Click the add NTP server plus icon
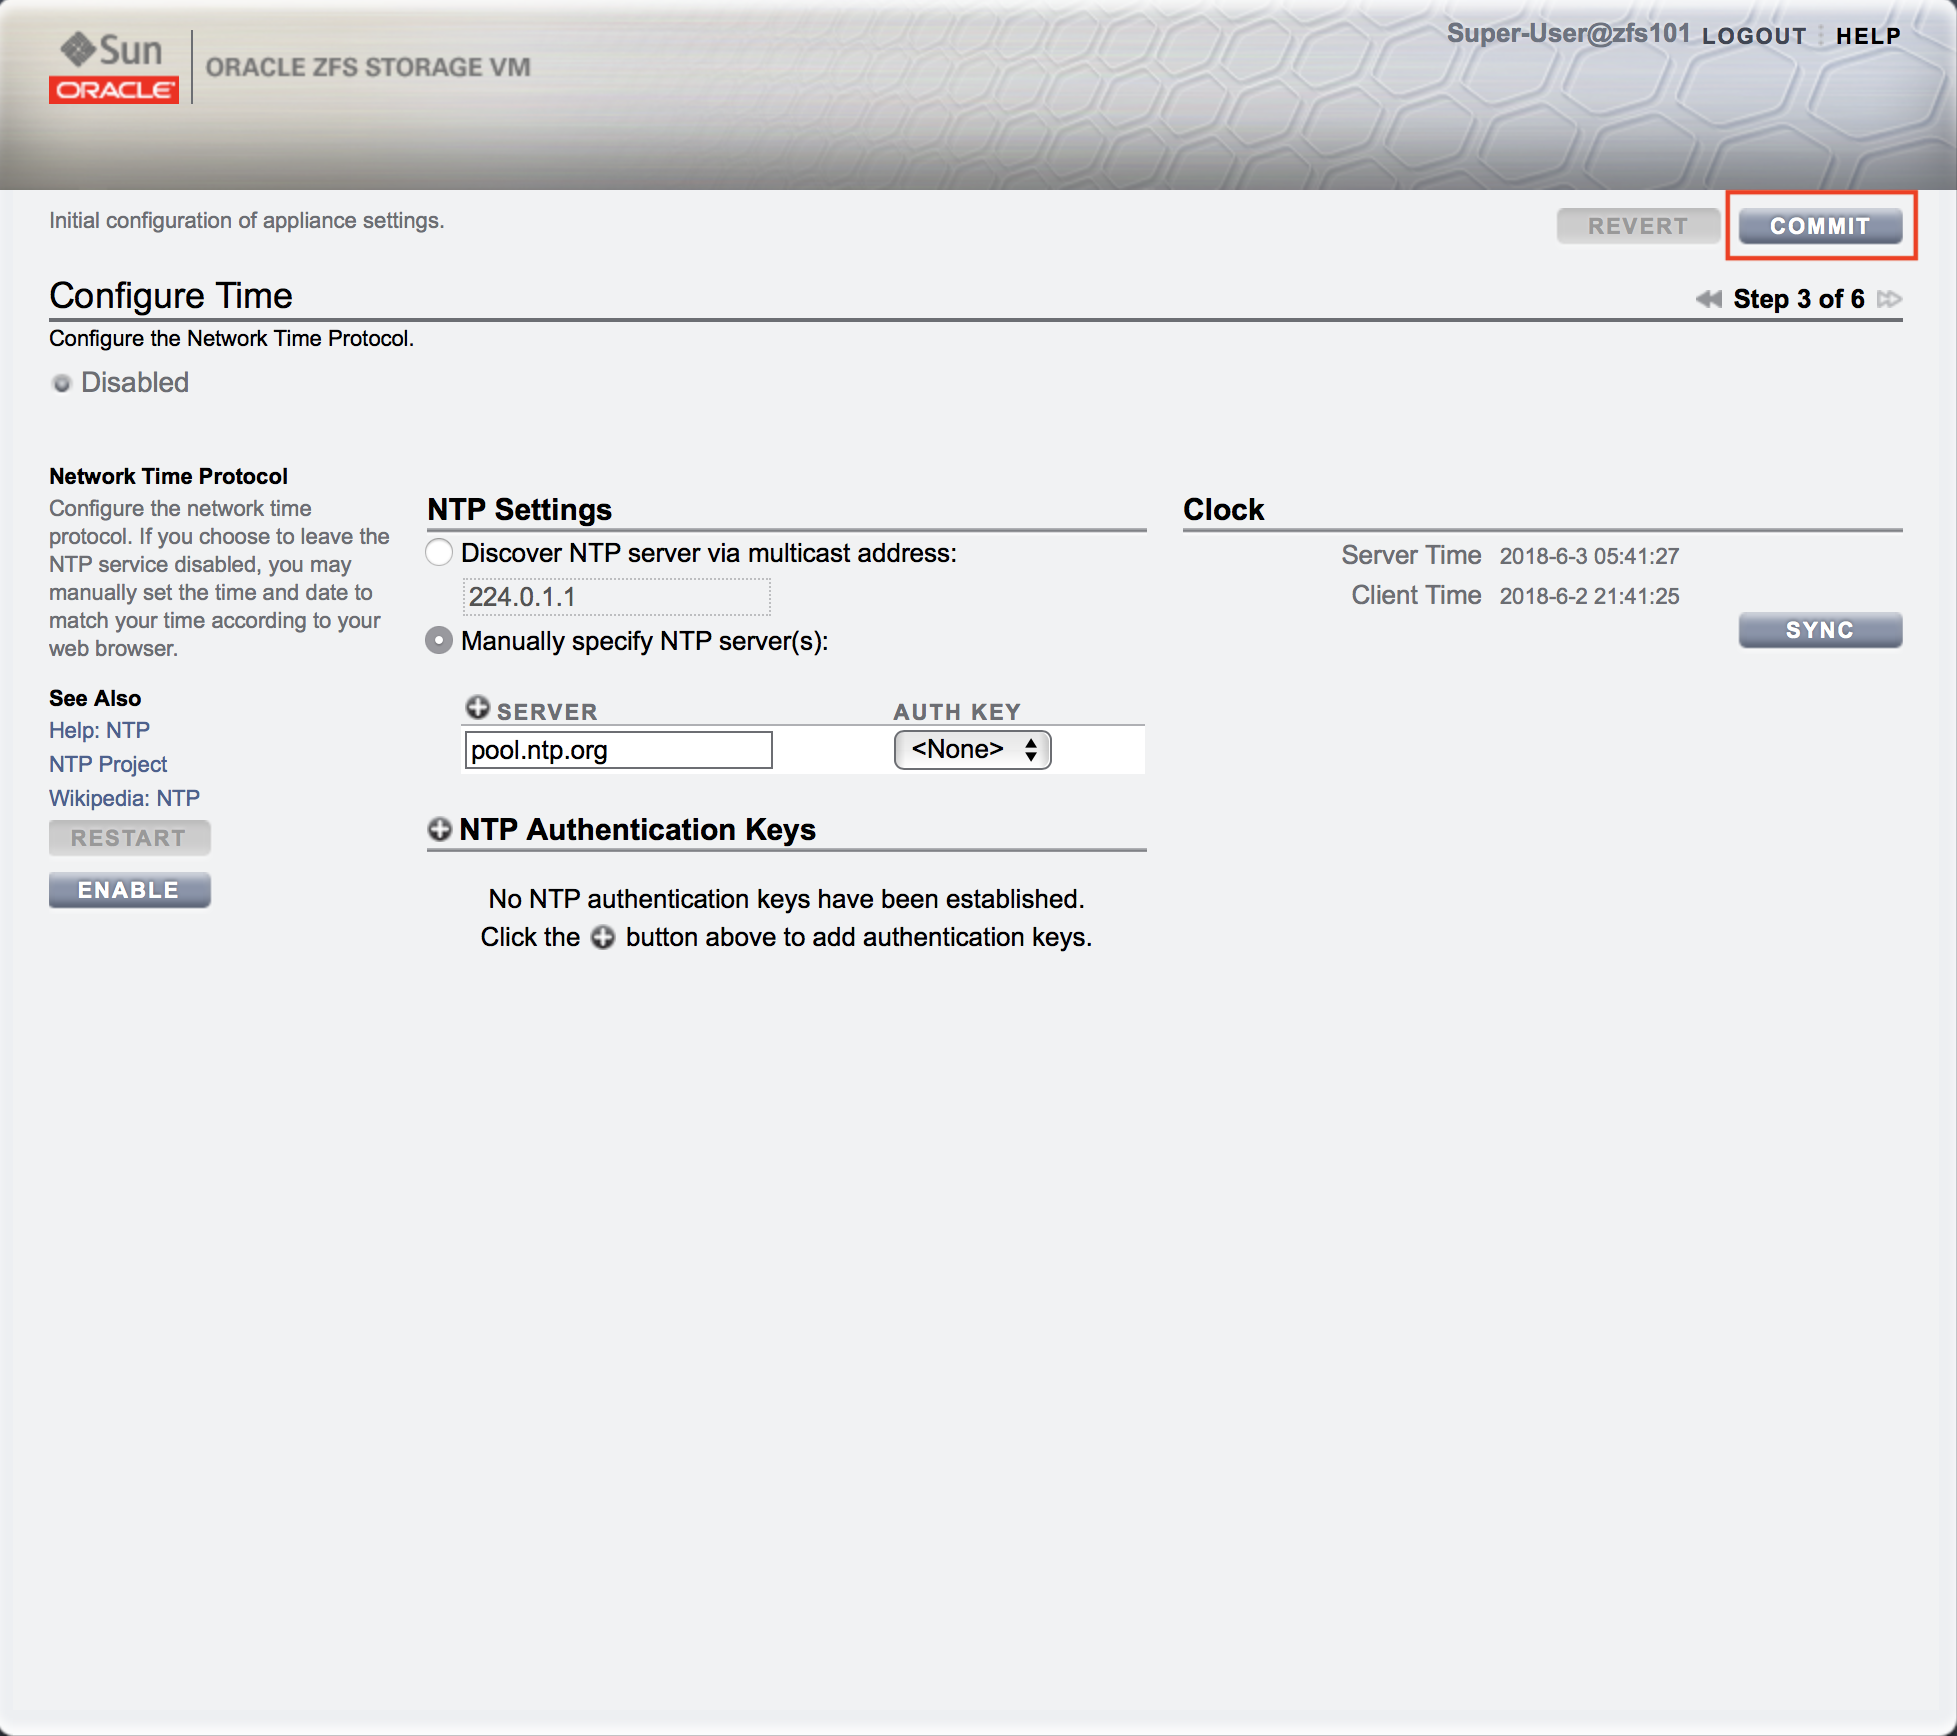The height and width of the screenshot is (1736, 1957). tap(478, 708)
